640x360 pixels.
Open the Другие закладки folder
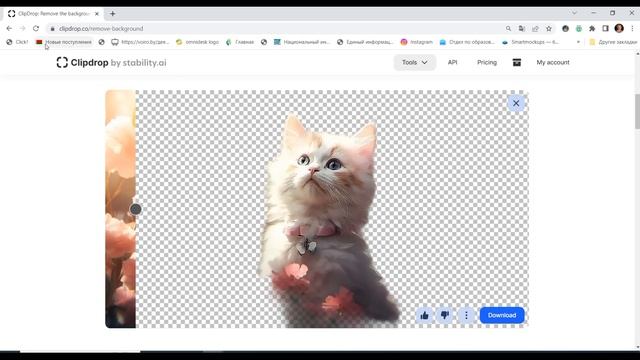[613, 42]
